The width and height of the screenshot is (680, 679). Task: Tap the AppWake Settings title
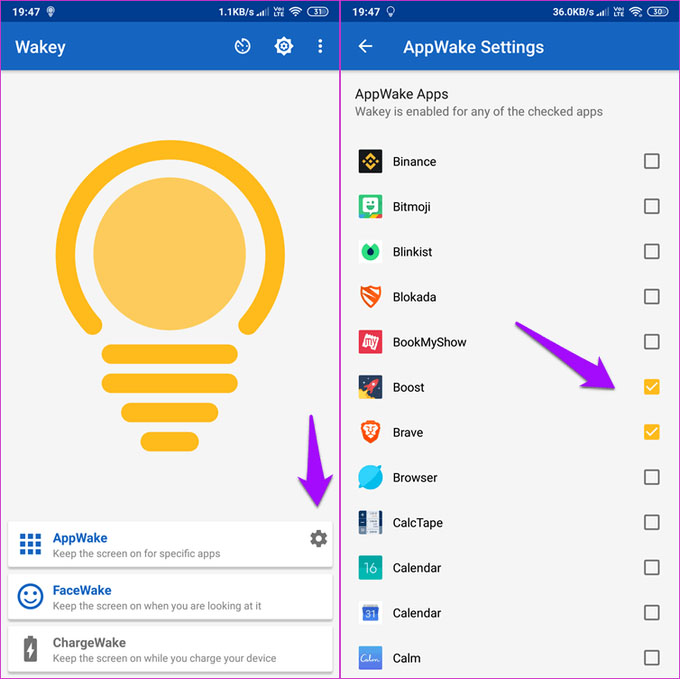click(473, 47)
